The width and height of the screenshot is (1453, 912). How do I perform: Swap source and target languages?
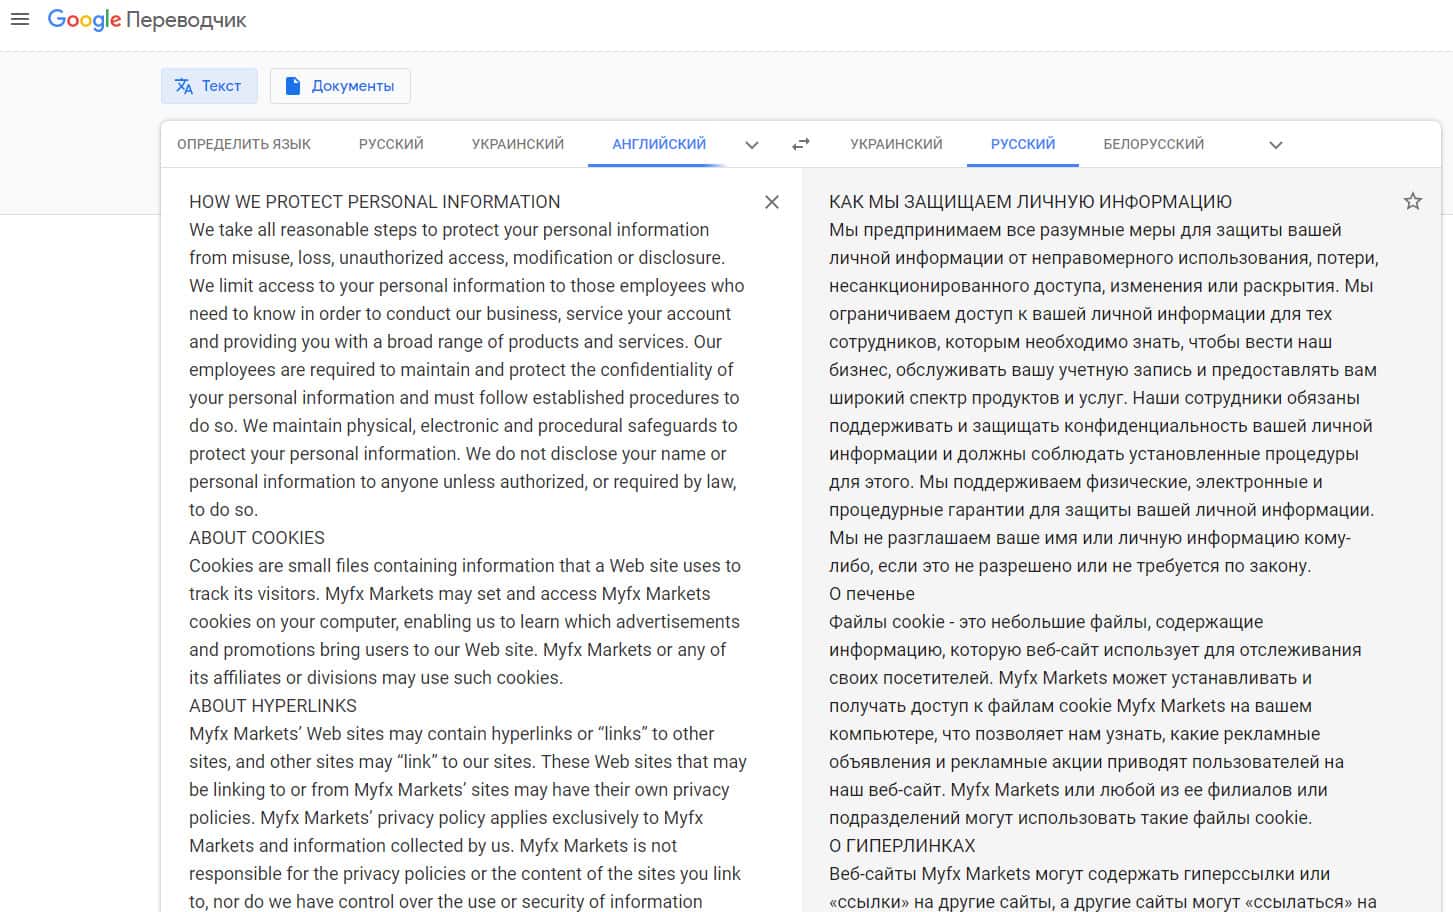[801, 144]
